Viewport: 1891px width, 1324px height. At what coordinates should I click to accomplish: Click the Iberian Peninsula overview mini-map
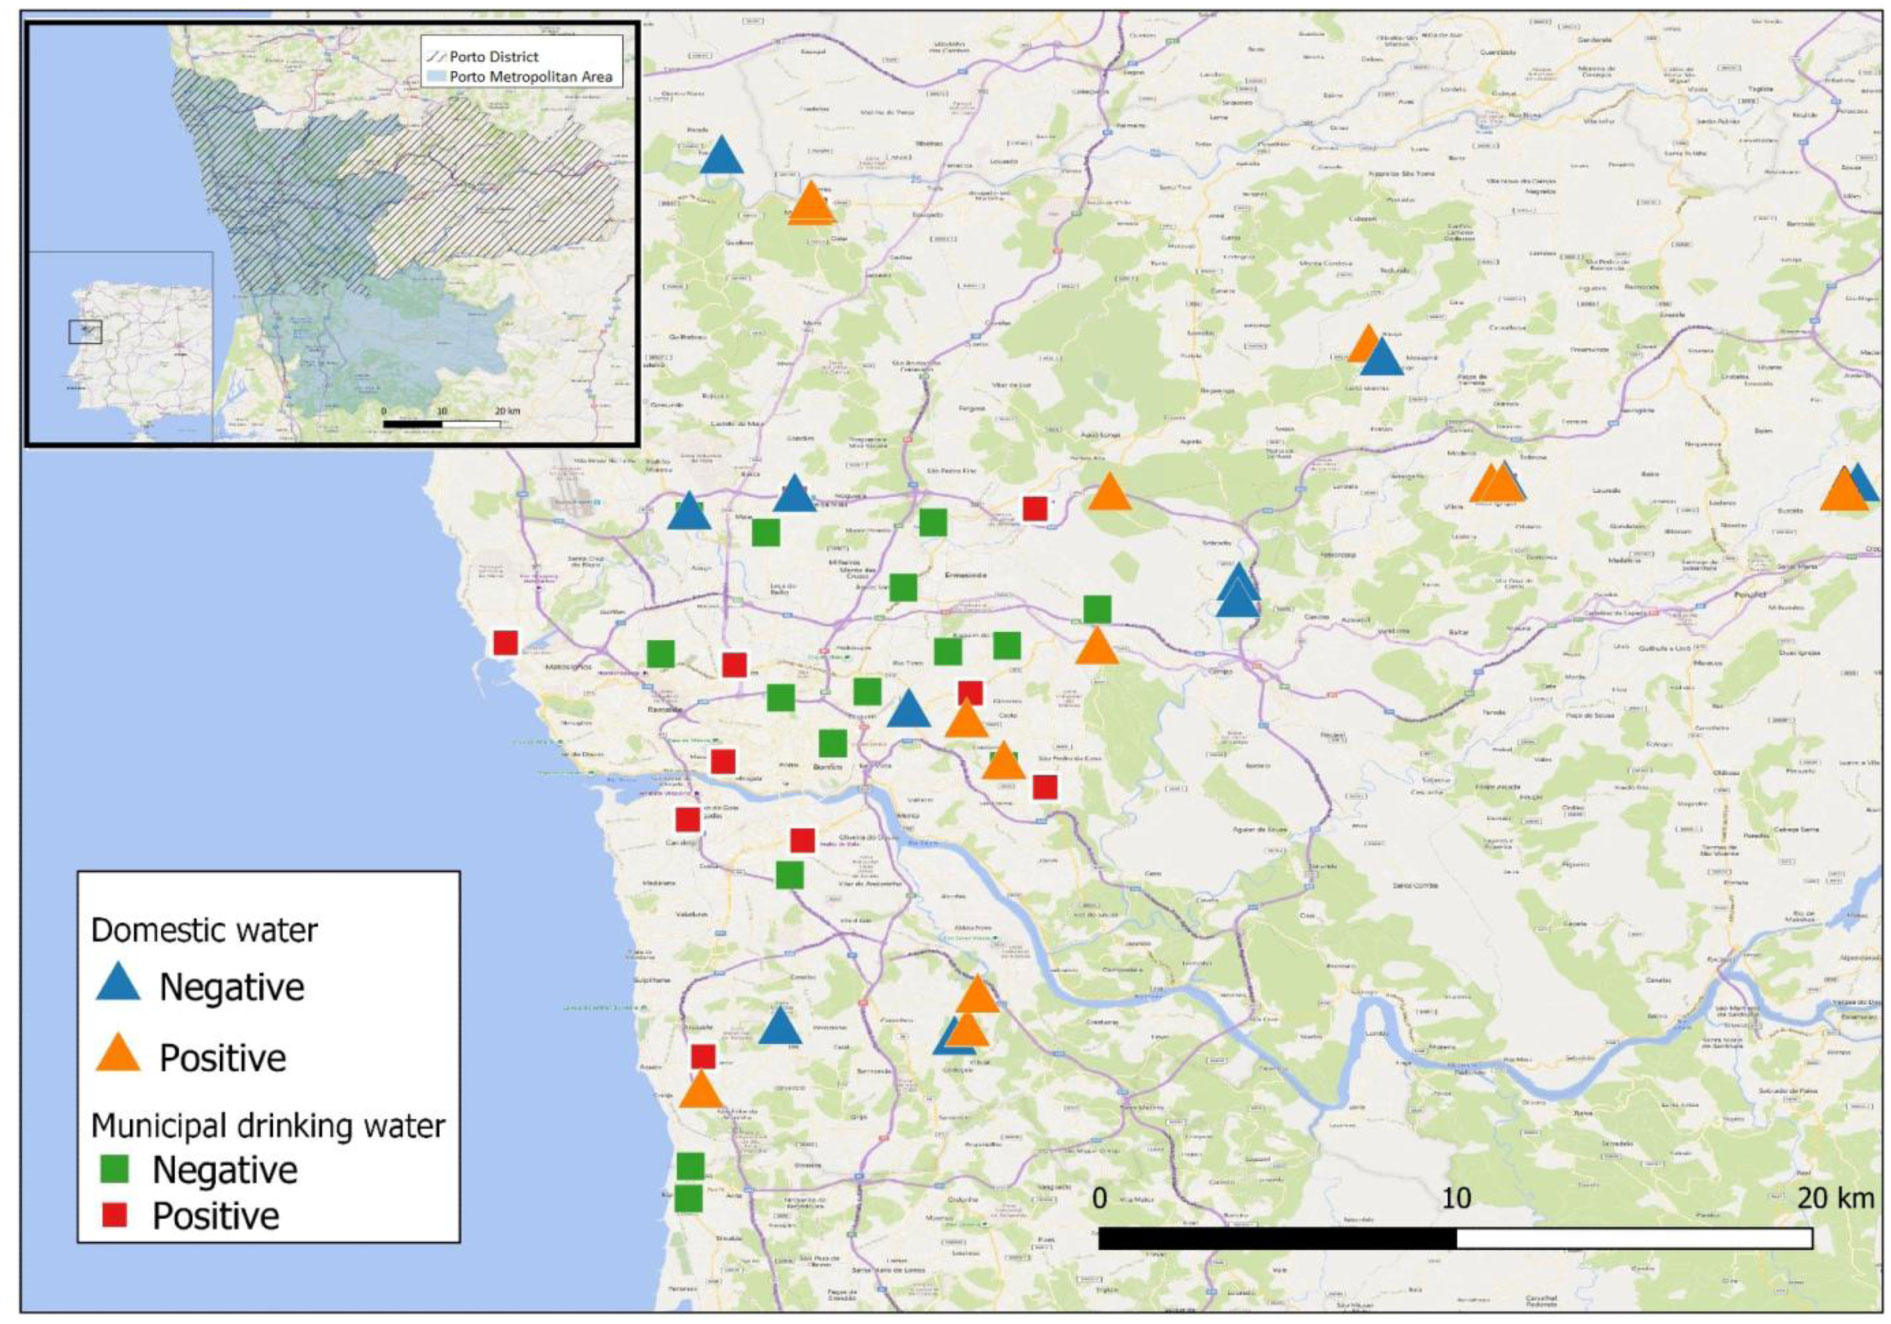[121, 346]
